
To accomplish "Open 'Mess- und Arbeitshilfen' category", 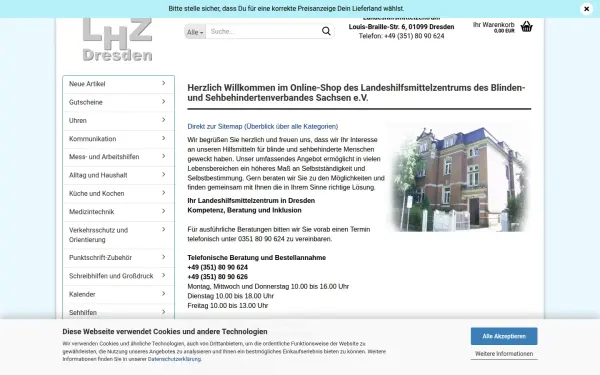I will (x=119, y=157).
